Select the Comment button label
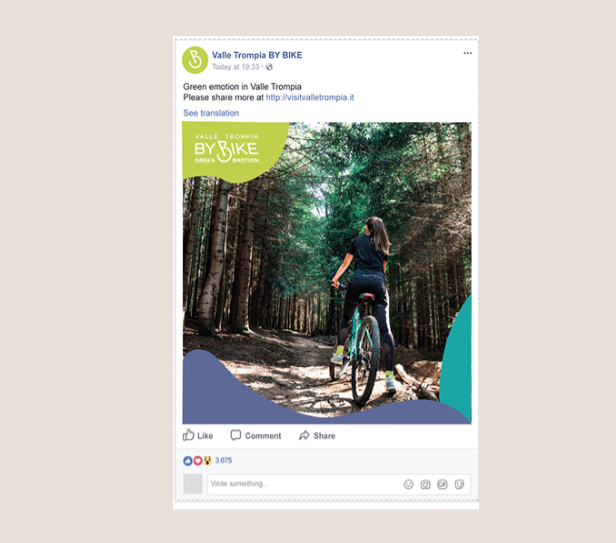The height and width of the screenshot is (543, 616). 263,436
